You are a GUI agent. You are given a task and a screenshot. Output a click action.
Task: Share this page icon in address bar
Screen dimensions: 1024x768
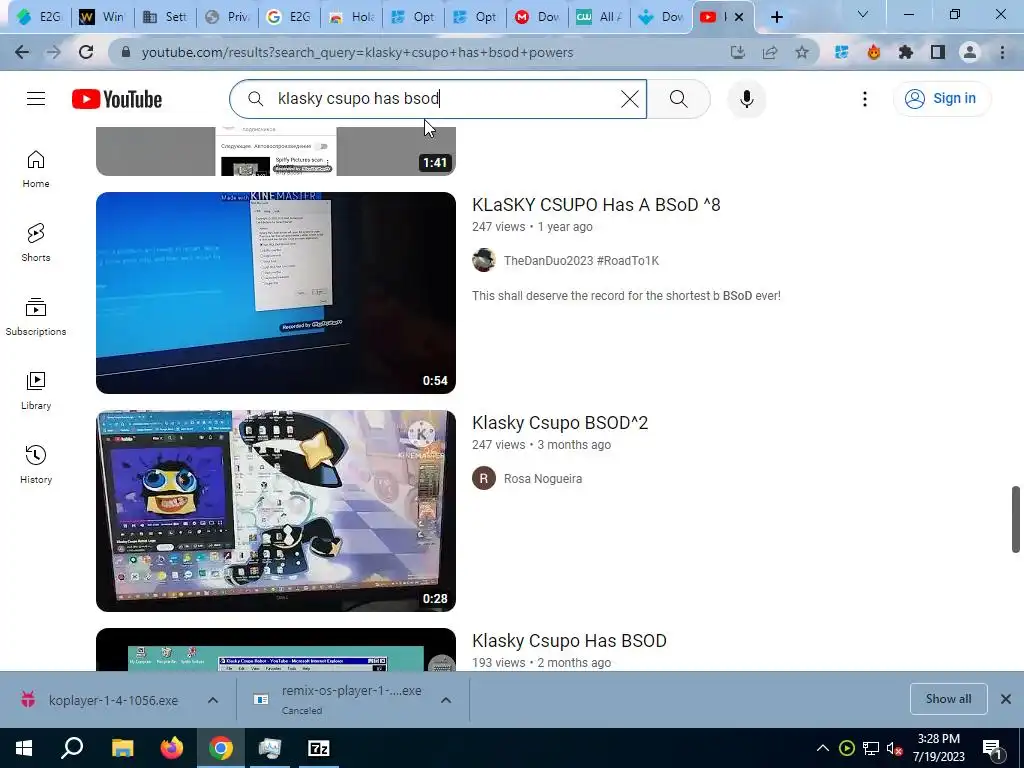point(769,52)
